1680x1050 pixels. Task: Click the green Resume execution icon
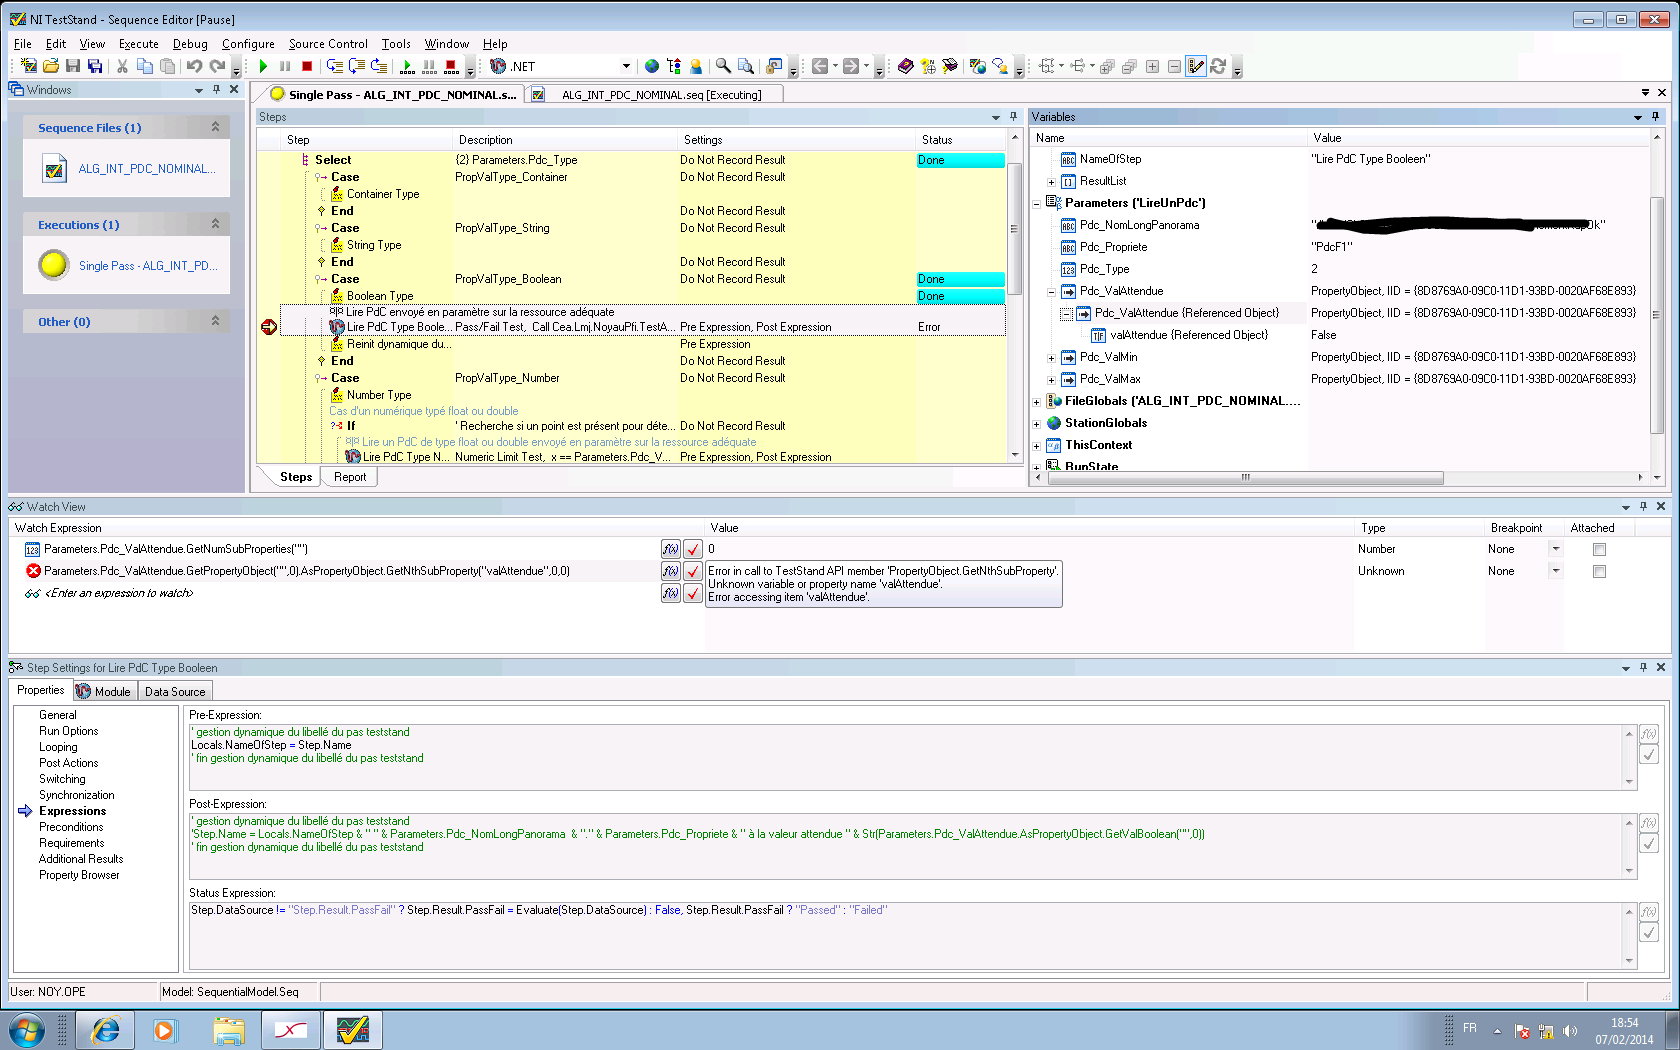pos(263,66)
